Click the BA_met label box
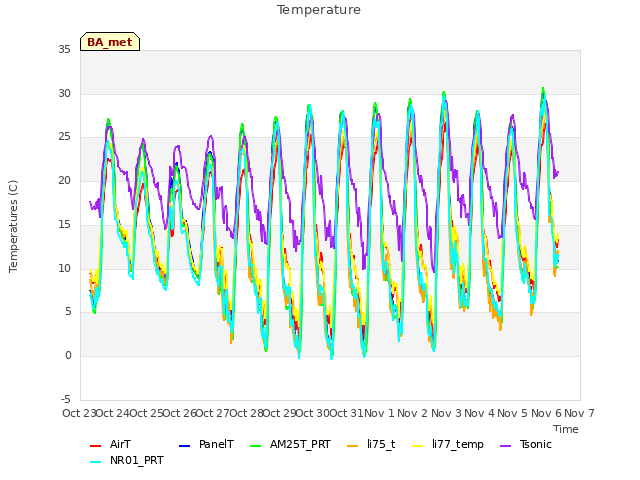 [110, 42]
